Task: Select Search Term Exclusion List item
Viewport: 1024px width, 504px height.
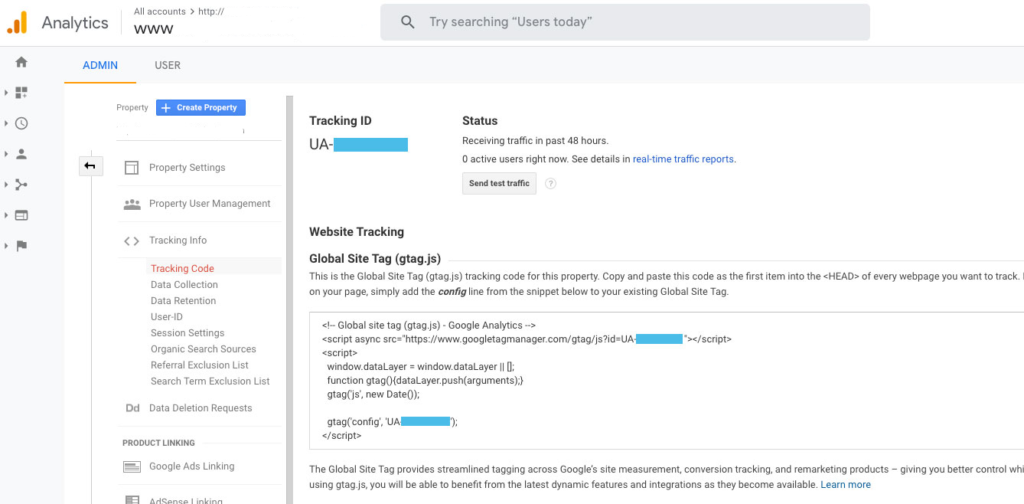Action: 210,381
